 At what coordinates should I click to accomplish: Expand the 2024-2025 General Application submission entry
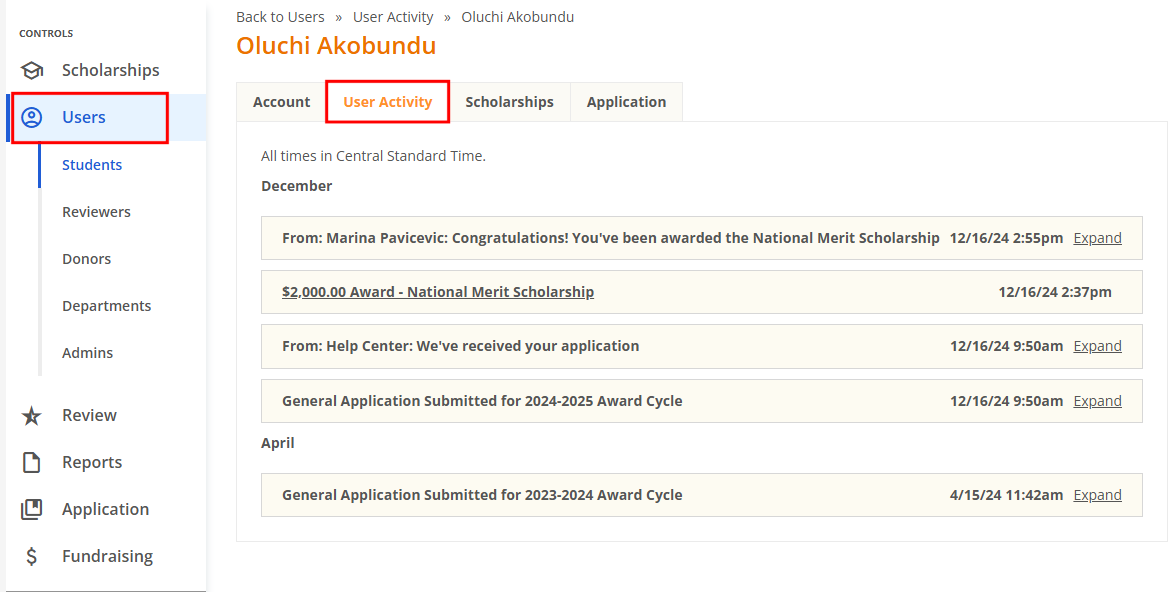coord(1097,400)
